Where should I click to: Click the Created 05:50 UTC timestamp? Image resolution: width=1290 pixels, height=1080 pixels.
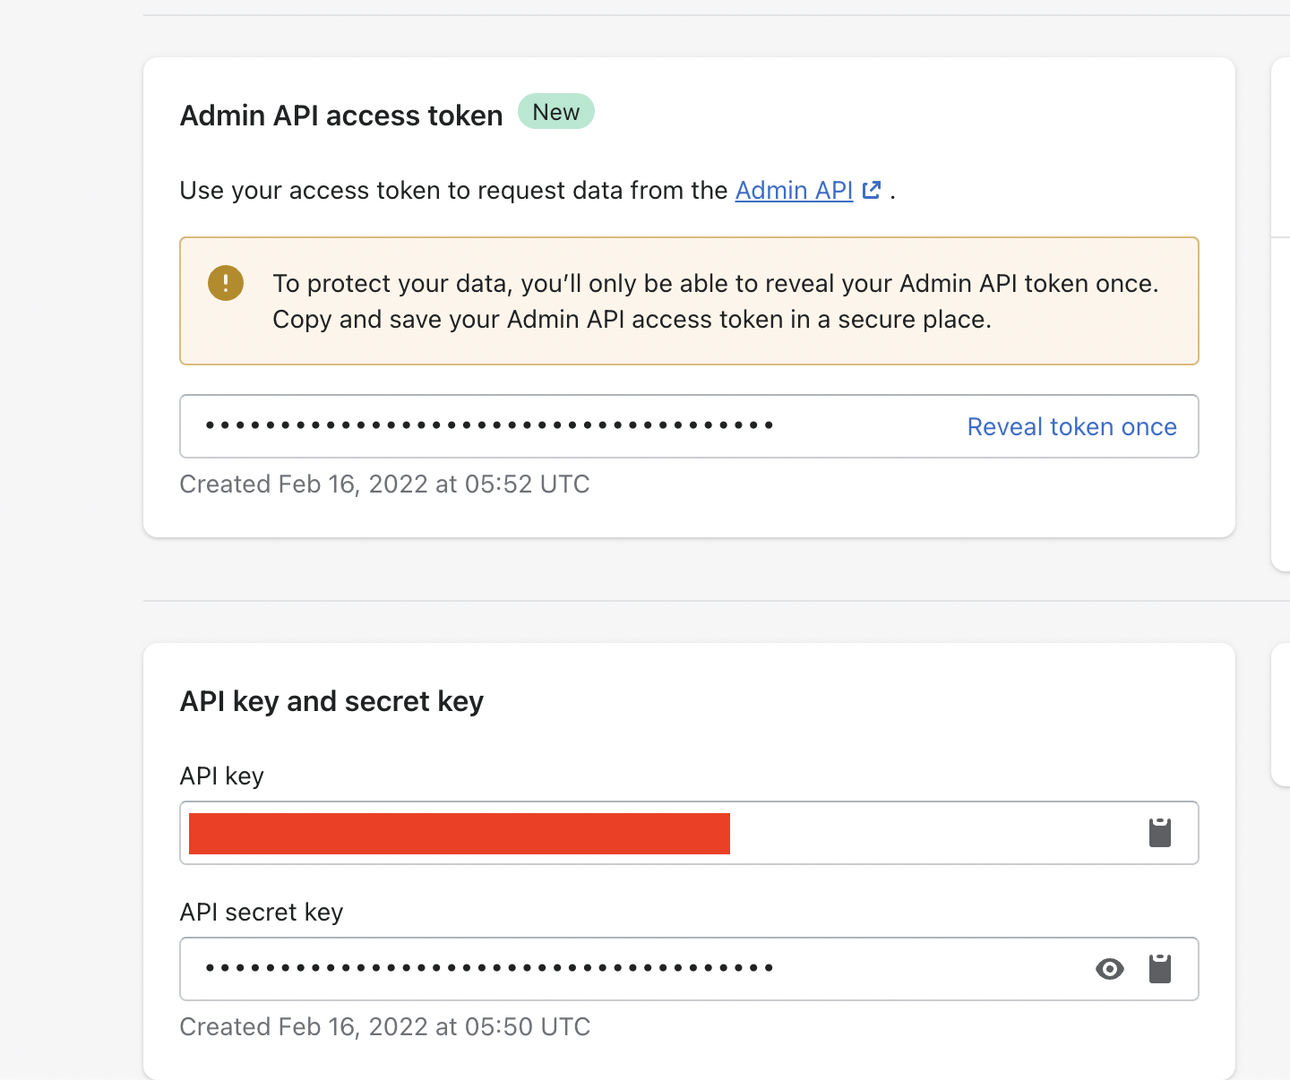(x=384, y=1027)
